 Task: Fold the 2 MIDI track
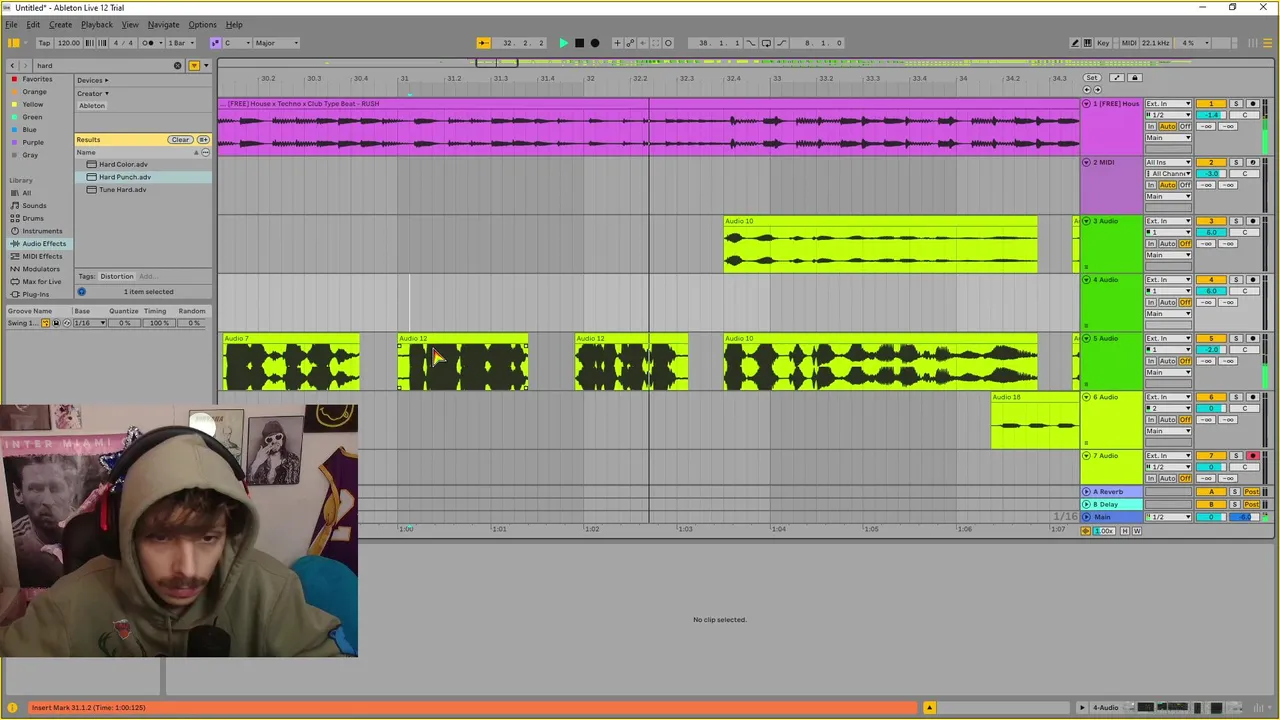point(1087,162)
